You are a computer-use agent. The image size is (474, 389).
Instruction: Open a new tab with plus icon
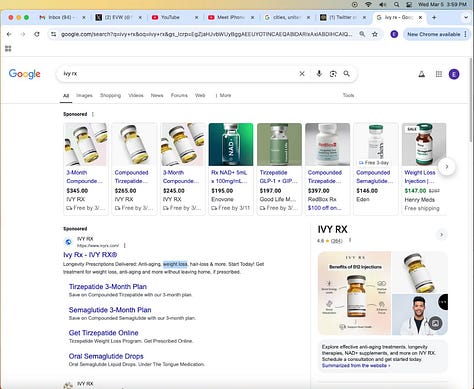click(434, 17)
